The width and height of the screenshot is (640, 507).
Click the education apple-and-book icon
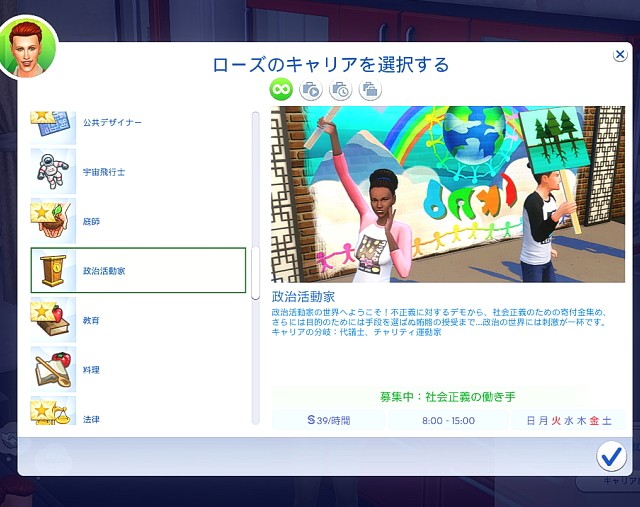coord(53,320)
